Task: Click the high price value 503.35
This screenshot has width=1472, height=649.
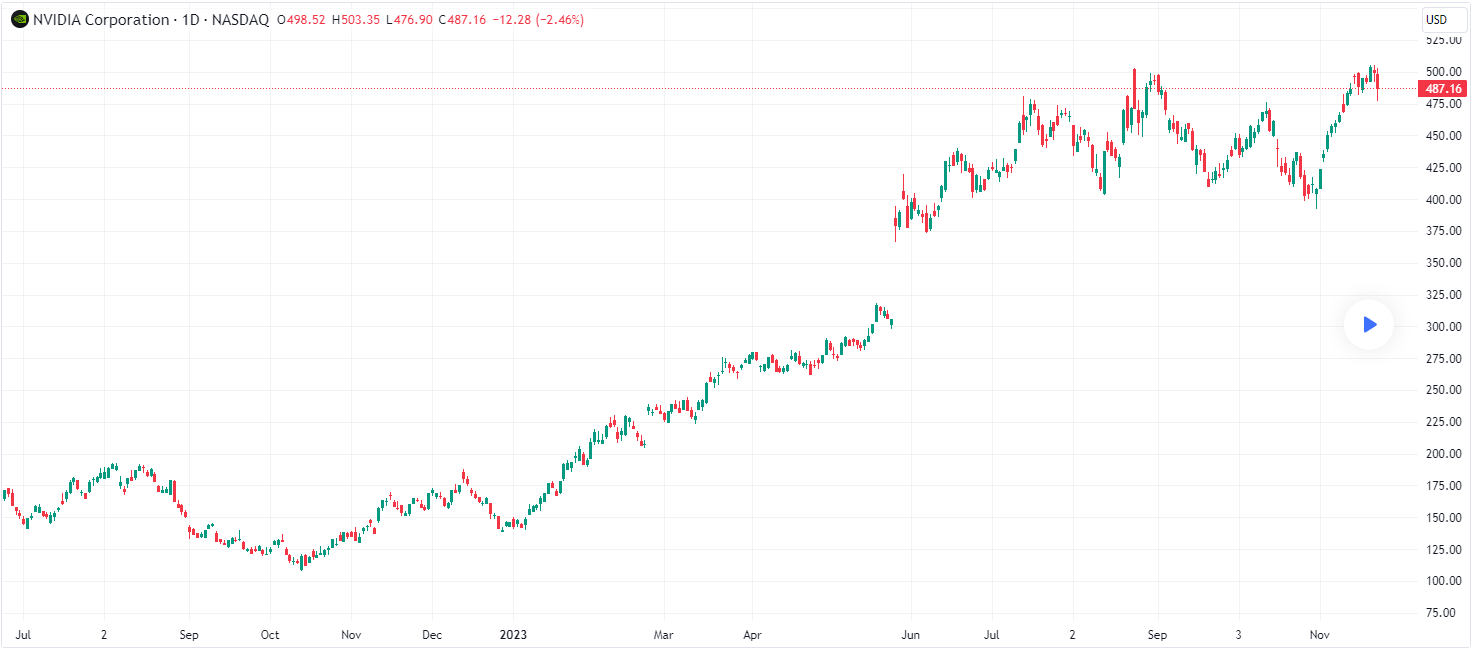Action: (361, 20)
